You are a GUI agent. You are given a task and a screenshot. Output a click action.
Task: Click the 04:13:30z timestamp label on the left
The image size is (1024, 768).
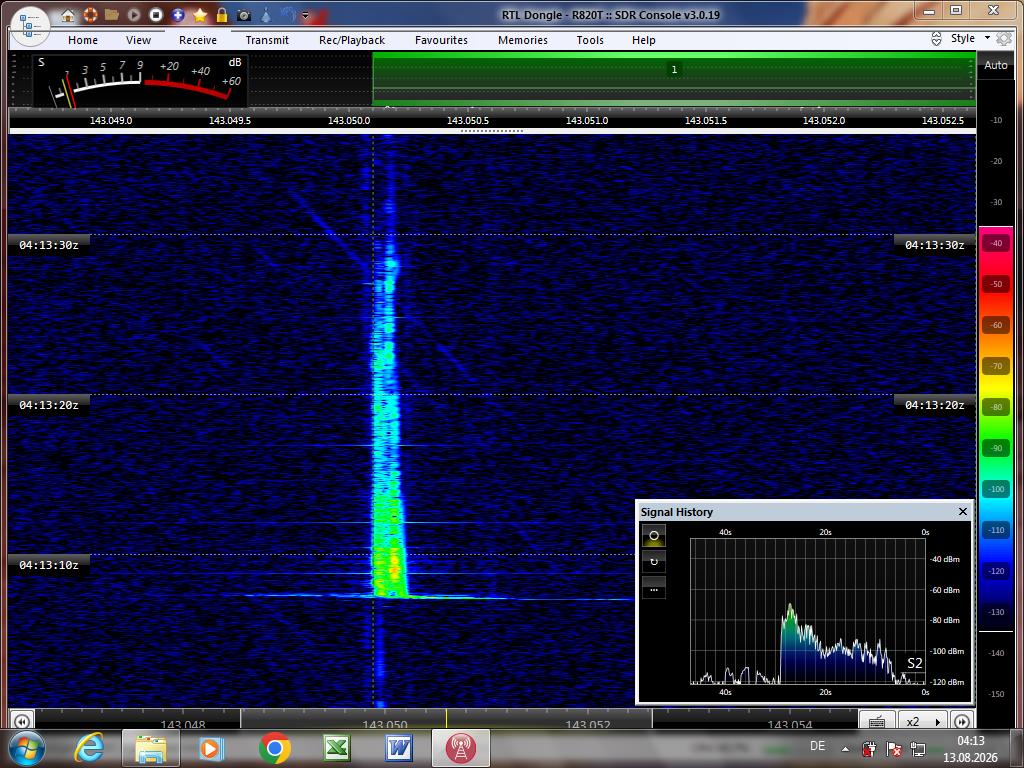click(49, 245)
